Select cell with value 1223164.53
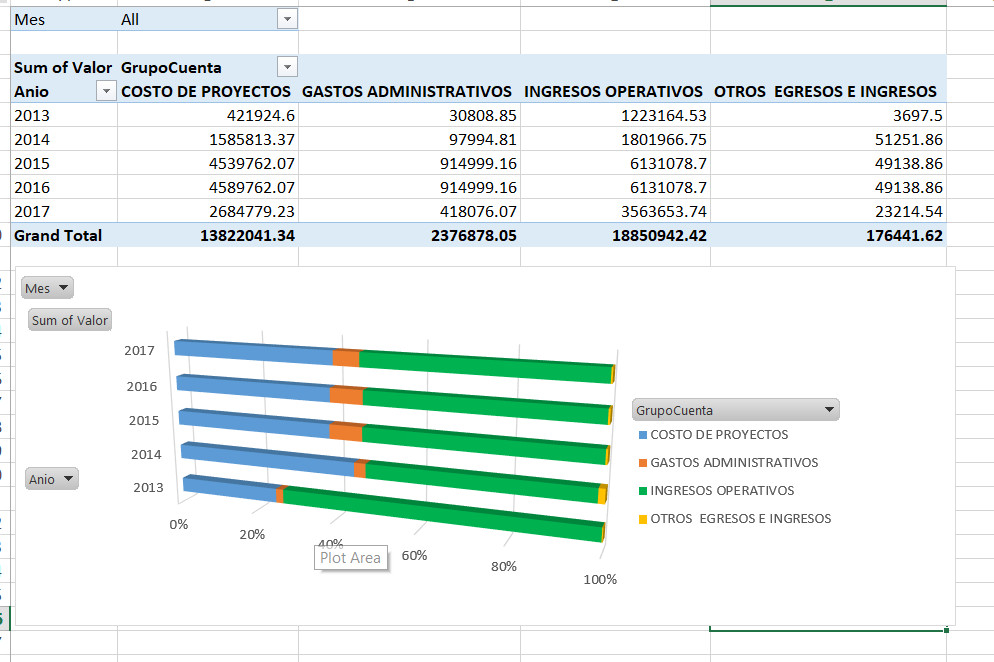 [616, 115]
